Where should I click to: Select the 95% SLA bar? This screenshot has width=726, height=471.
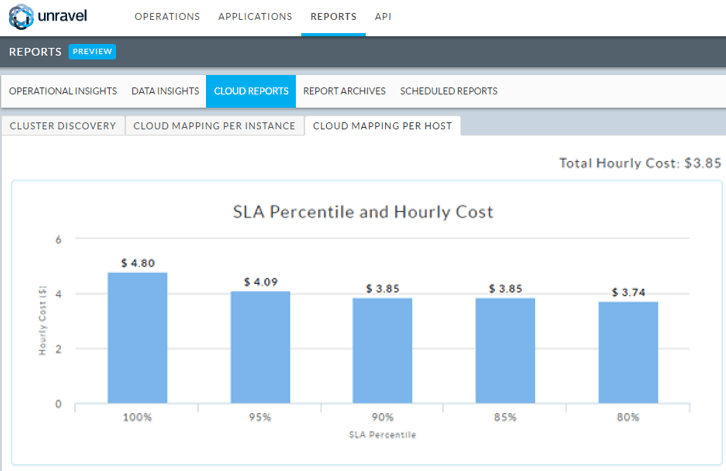click(260, 348)
